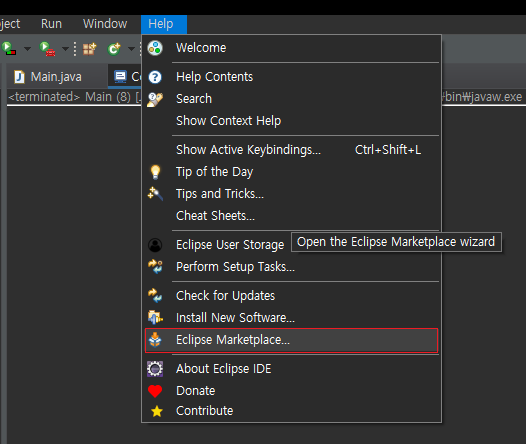Viewport: 526px width, 444px height.
Task: Choose Tip of the Day
Action: (292, 172)
